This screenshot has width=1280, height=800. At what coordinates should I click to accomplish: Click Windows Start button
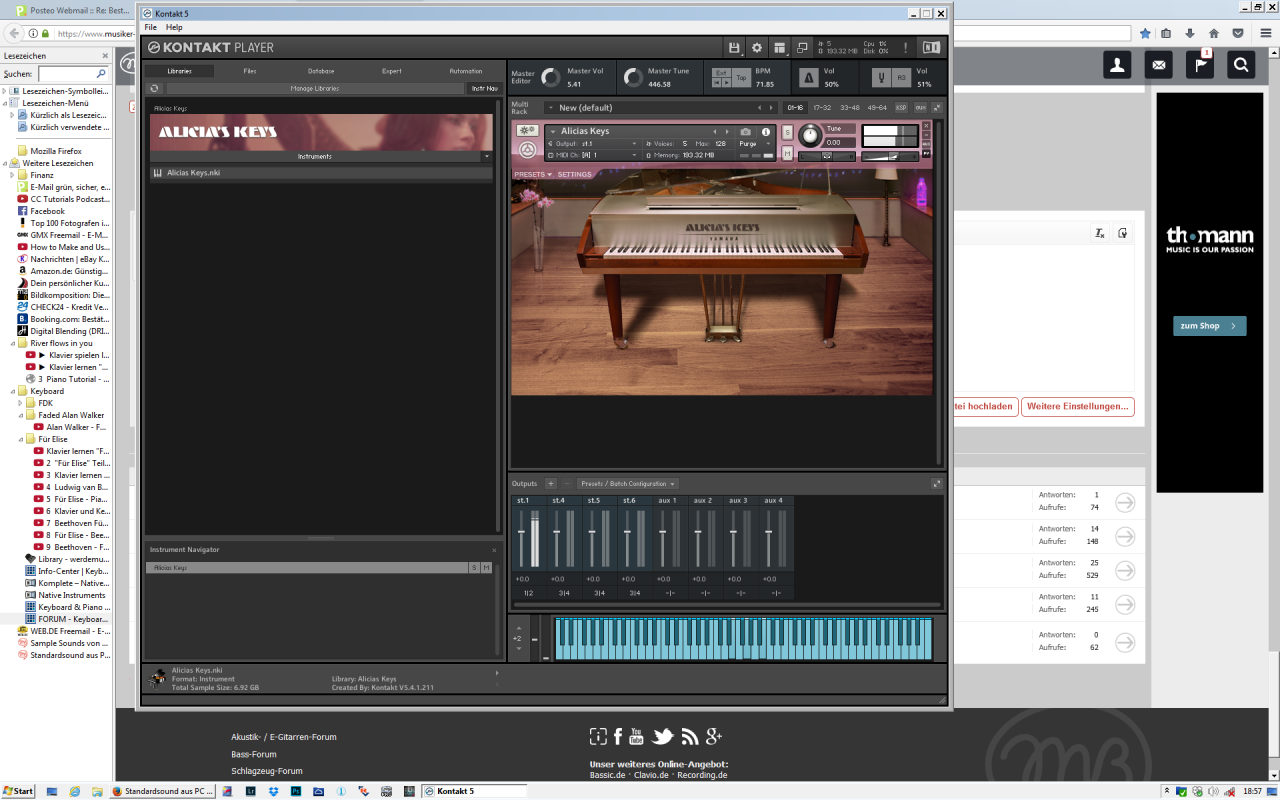click(x=18, y=791)
